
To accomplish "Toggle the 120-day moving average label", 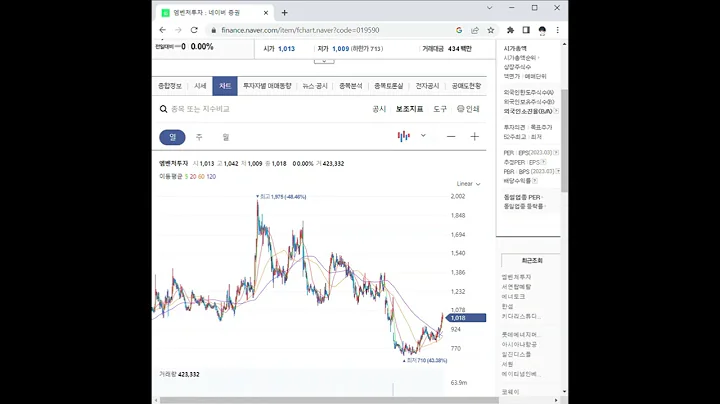I will pos(211,177).
